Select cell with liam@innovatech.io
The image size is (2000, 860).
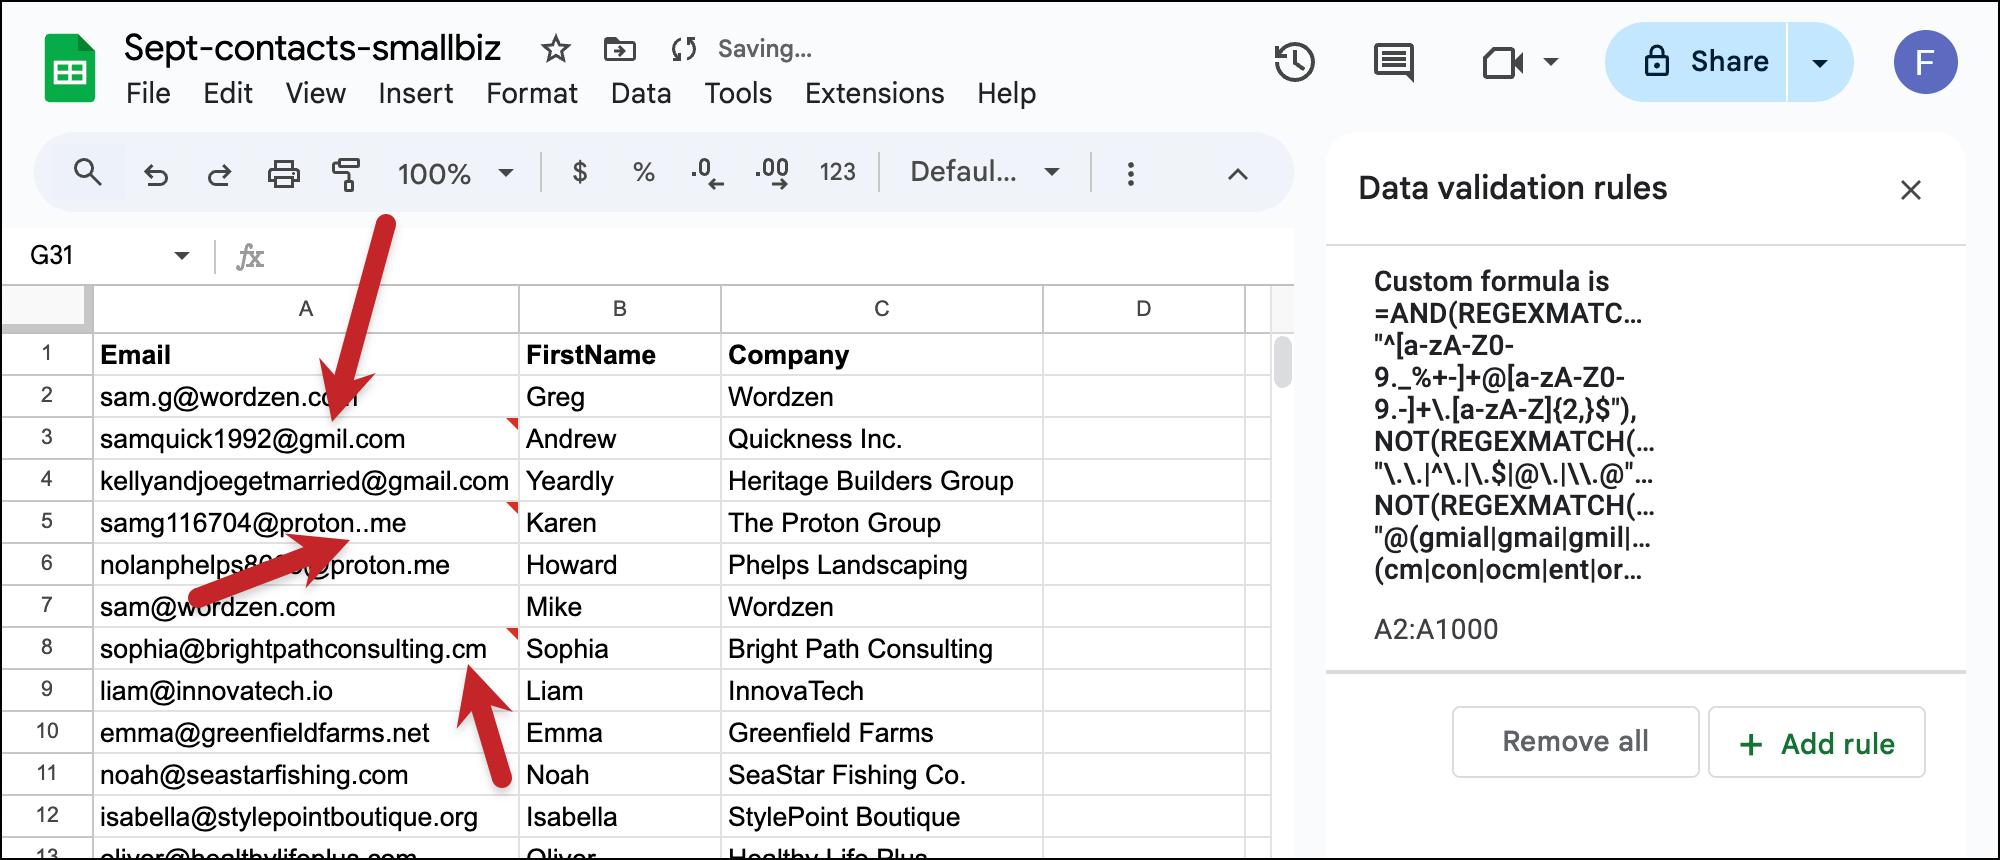coord(306,691)
